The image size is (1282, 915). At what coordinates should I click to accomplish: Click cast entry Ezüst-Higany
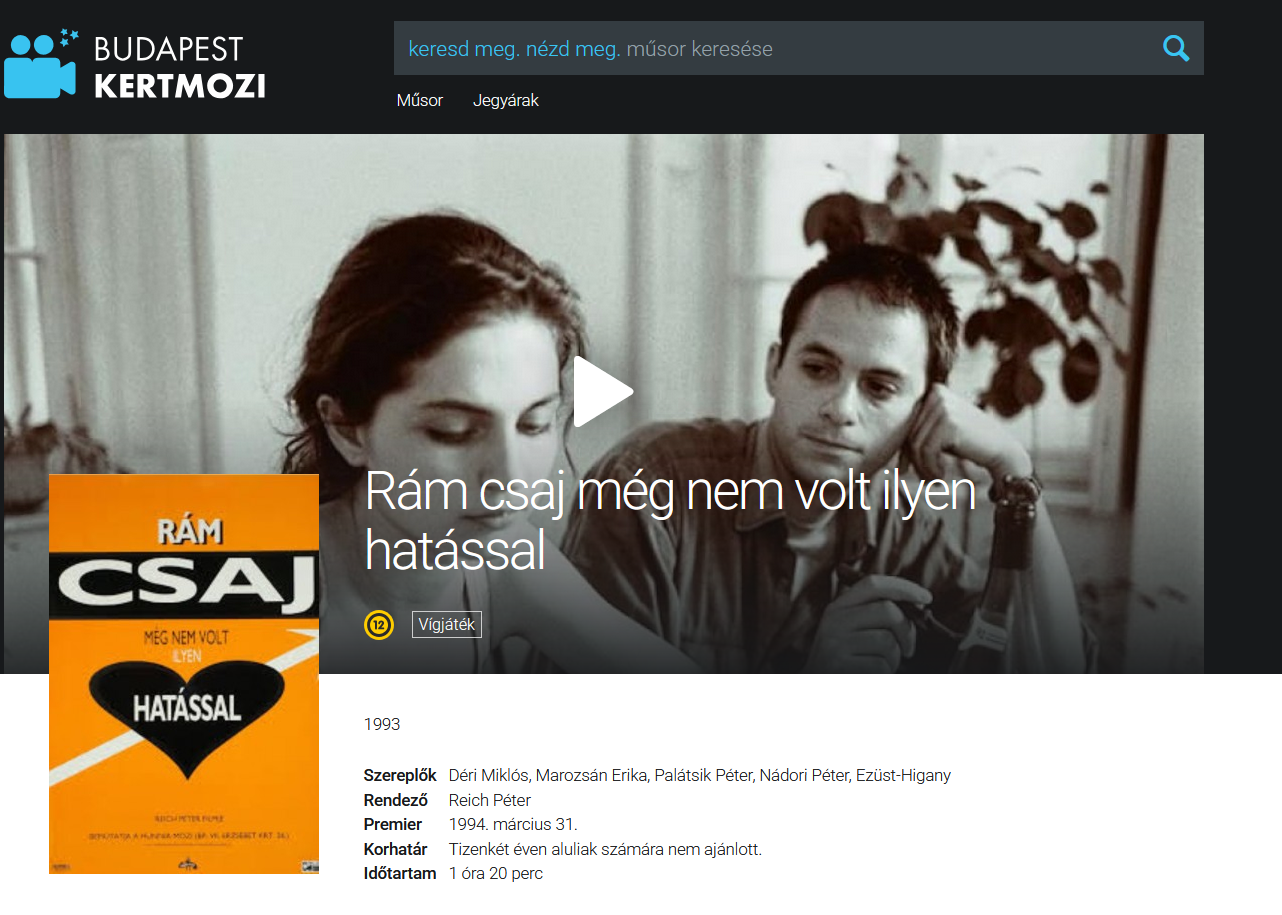904,775
